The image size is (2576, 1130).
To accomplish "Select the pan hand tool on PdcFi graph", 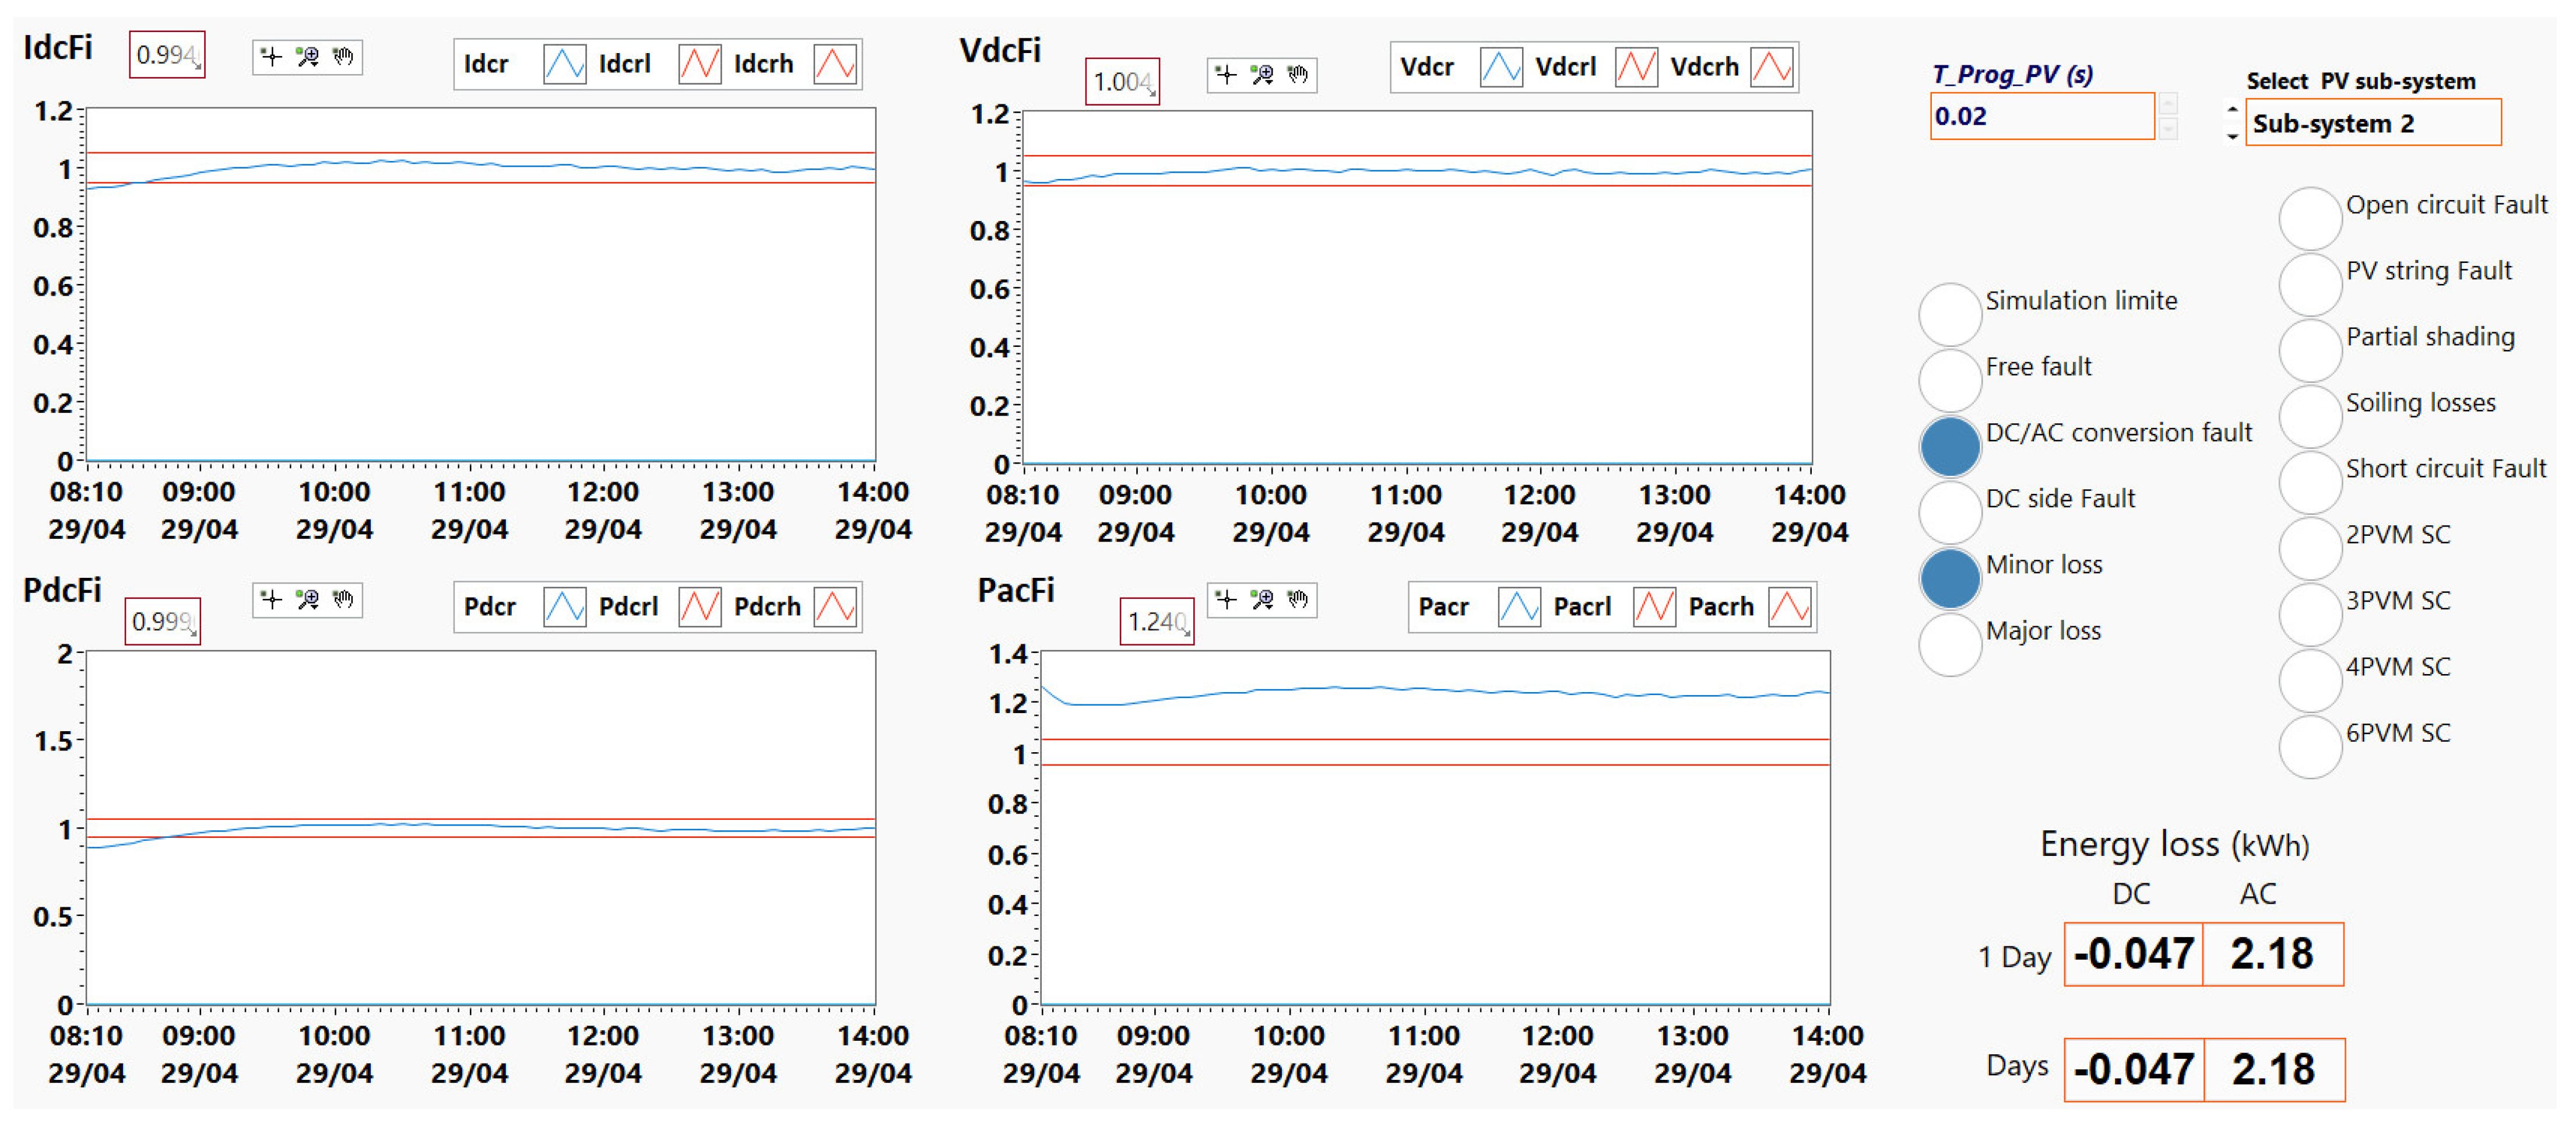I will [343, 599].
